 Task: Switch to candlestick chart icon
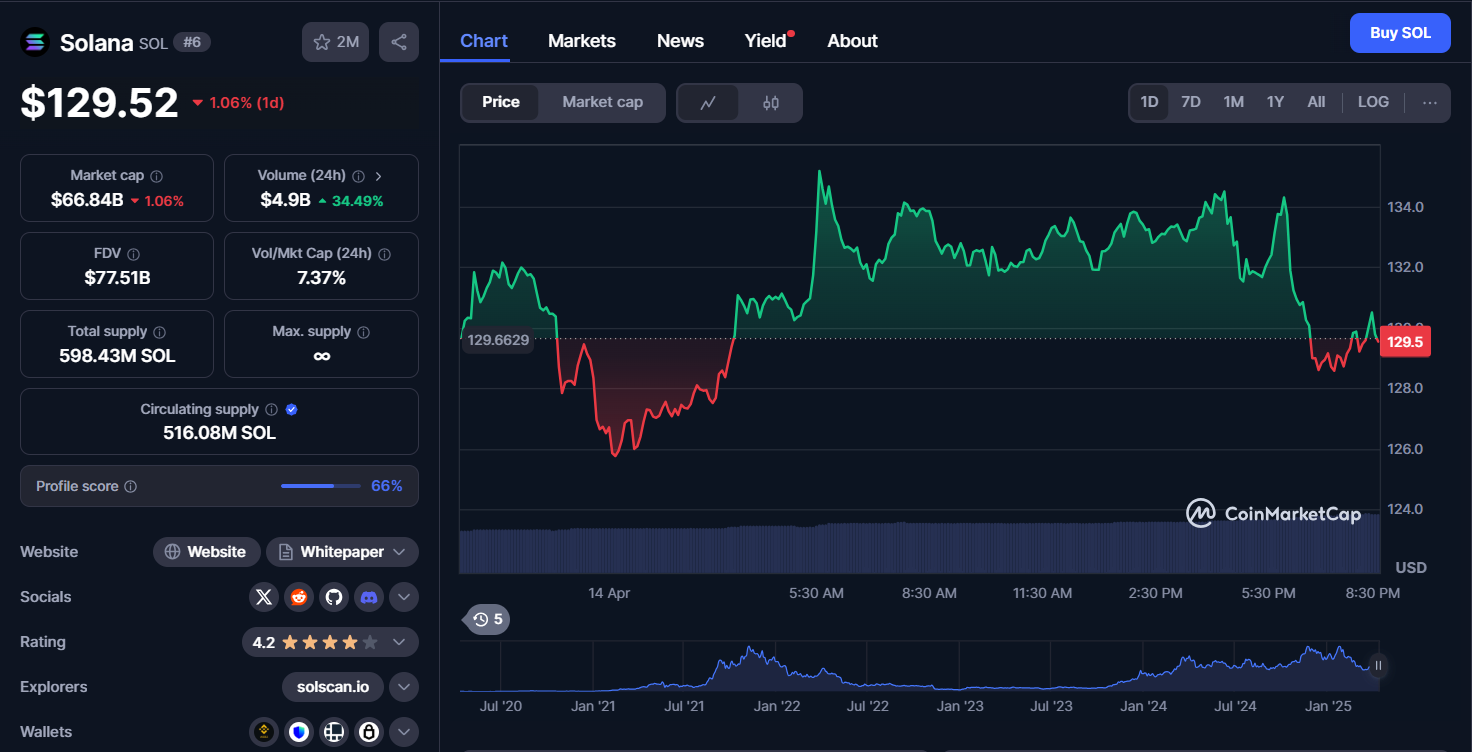[771, 102]
